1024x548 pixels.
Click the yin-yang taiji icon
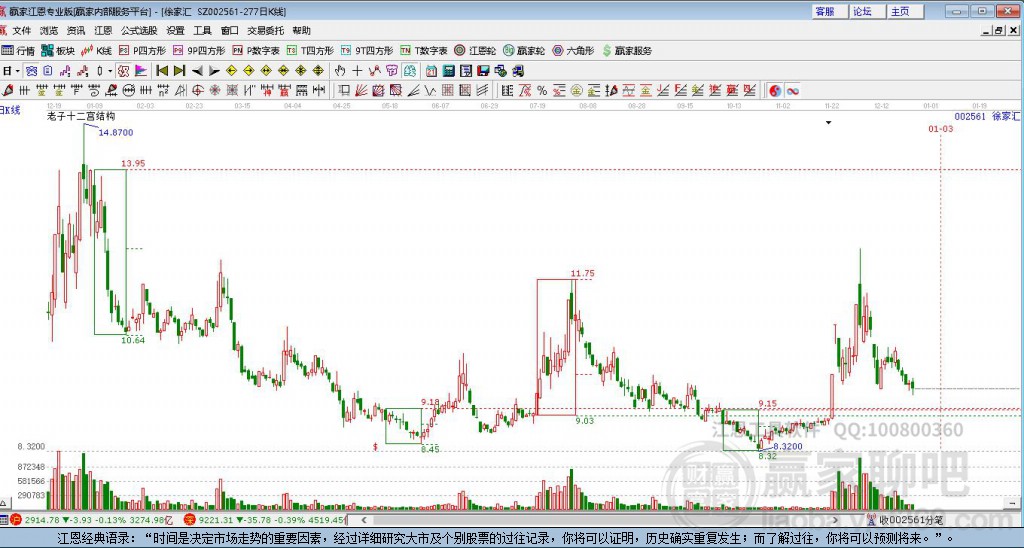[775, 91]
